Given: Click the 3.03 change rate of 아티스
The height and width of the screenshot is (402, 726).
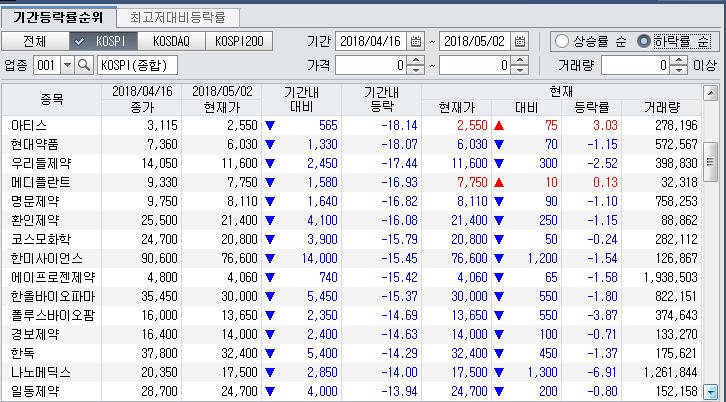Looking at the screenshot, I should pos(605,125).
